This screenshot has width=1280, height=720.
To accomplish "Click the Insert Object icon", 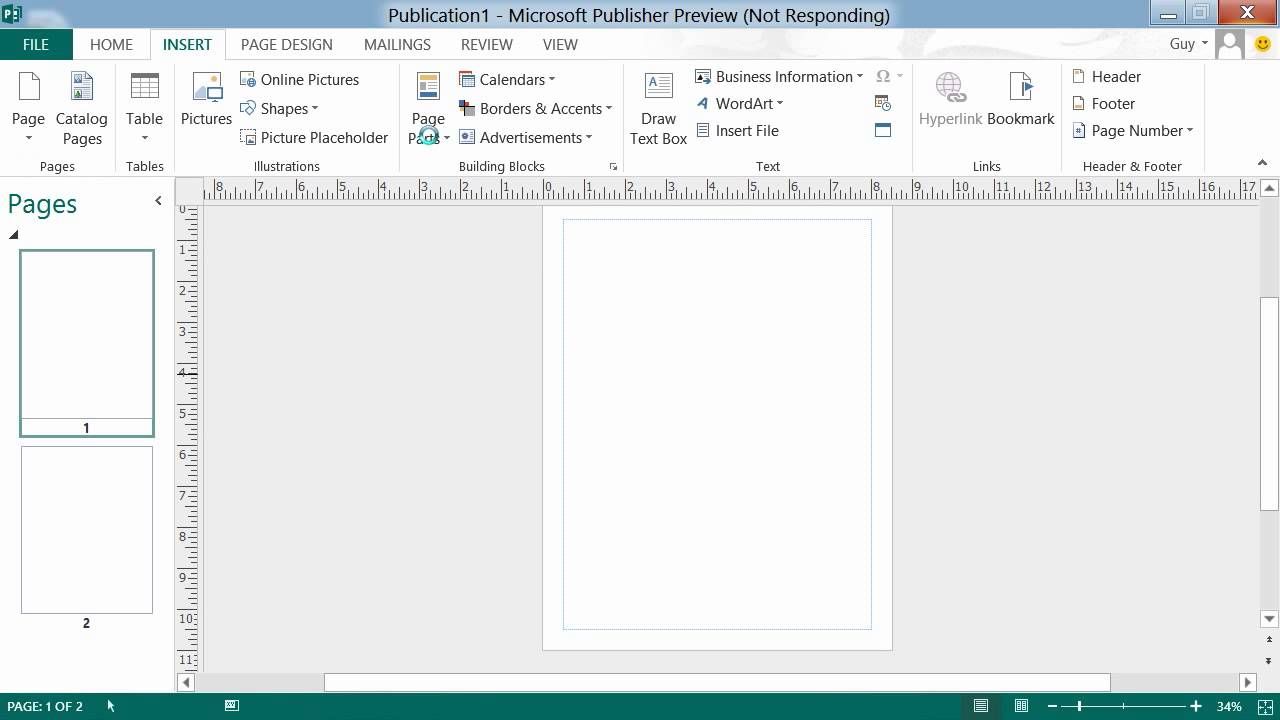I will tap(882, 131).
